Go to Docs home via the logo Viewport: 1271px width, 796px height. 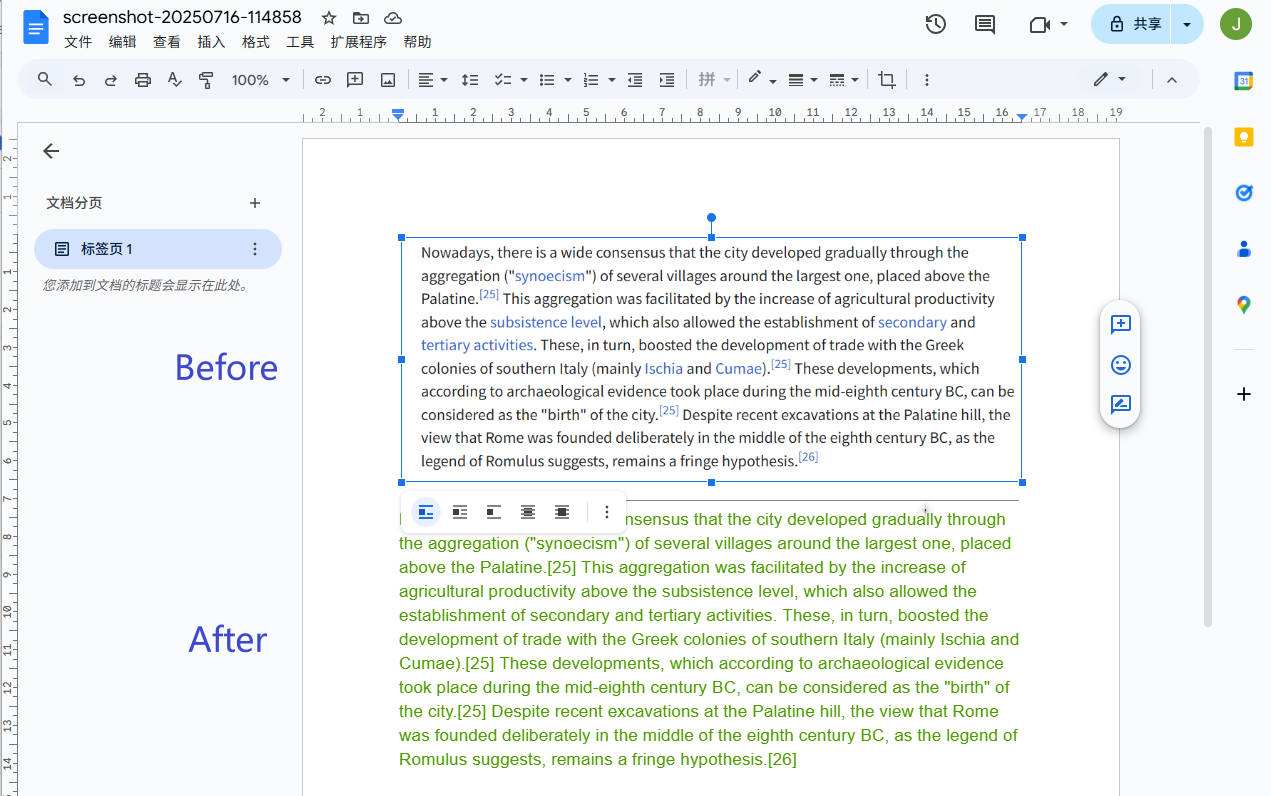36,27
